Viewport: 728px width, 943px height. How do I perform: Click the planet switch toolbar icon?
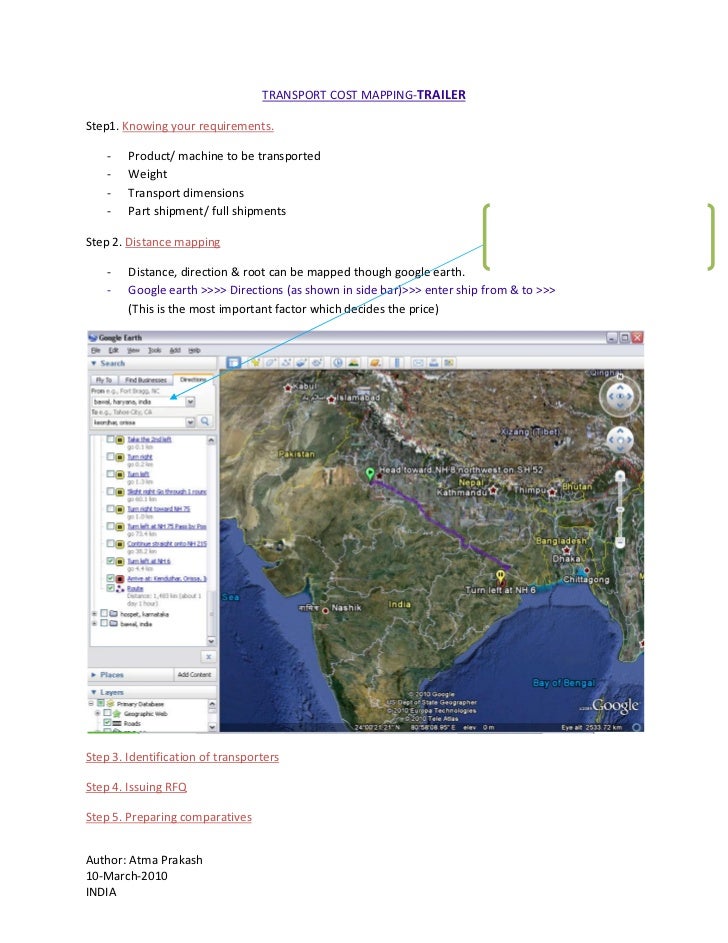click(375, 362)
